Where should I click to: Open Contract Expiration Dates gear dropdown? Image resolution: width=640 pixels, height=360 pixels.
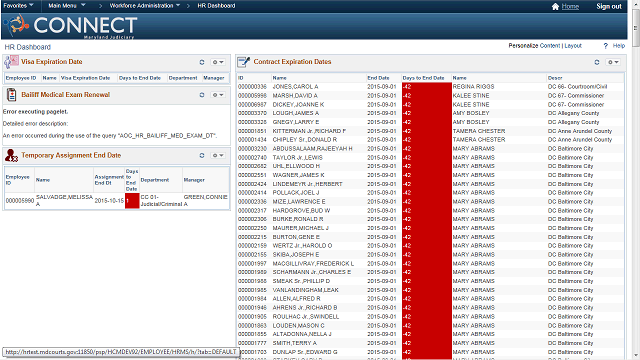click(x=613, y=62)
